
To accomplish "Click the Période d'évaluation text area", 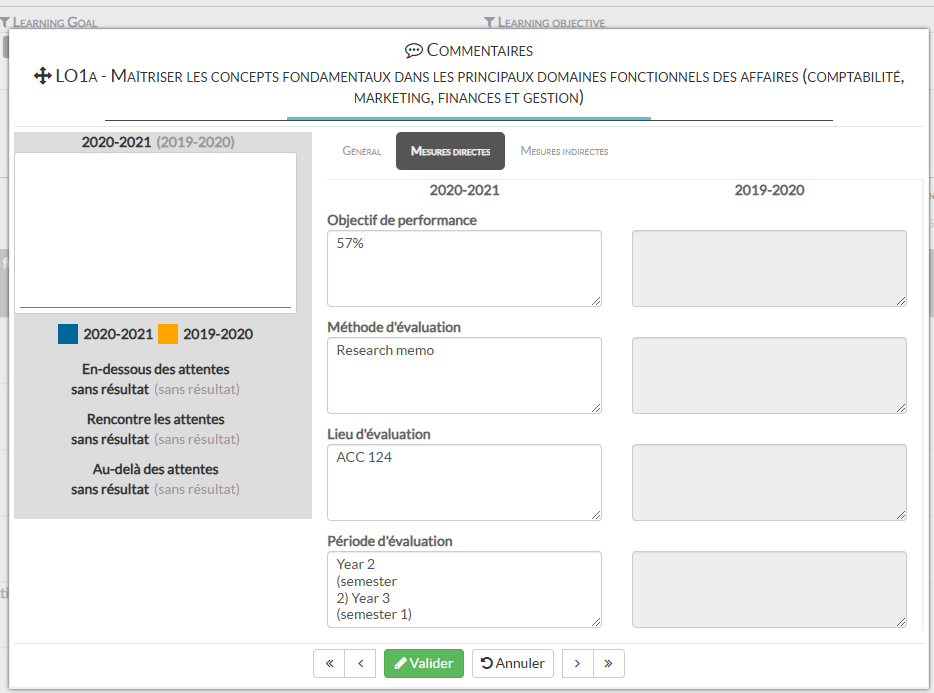I will [464, 589].
